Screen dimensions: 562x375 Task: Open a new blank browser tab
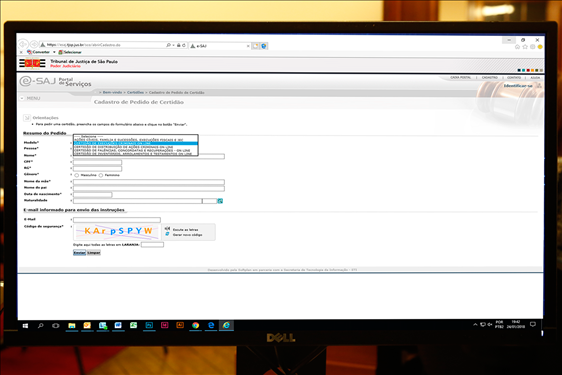click(x=256, y=46)
